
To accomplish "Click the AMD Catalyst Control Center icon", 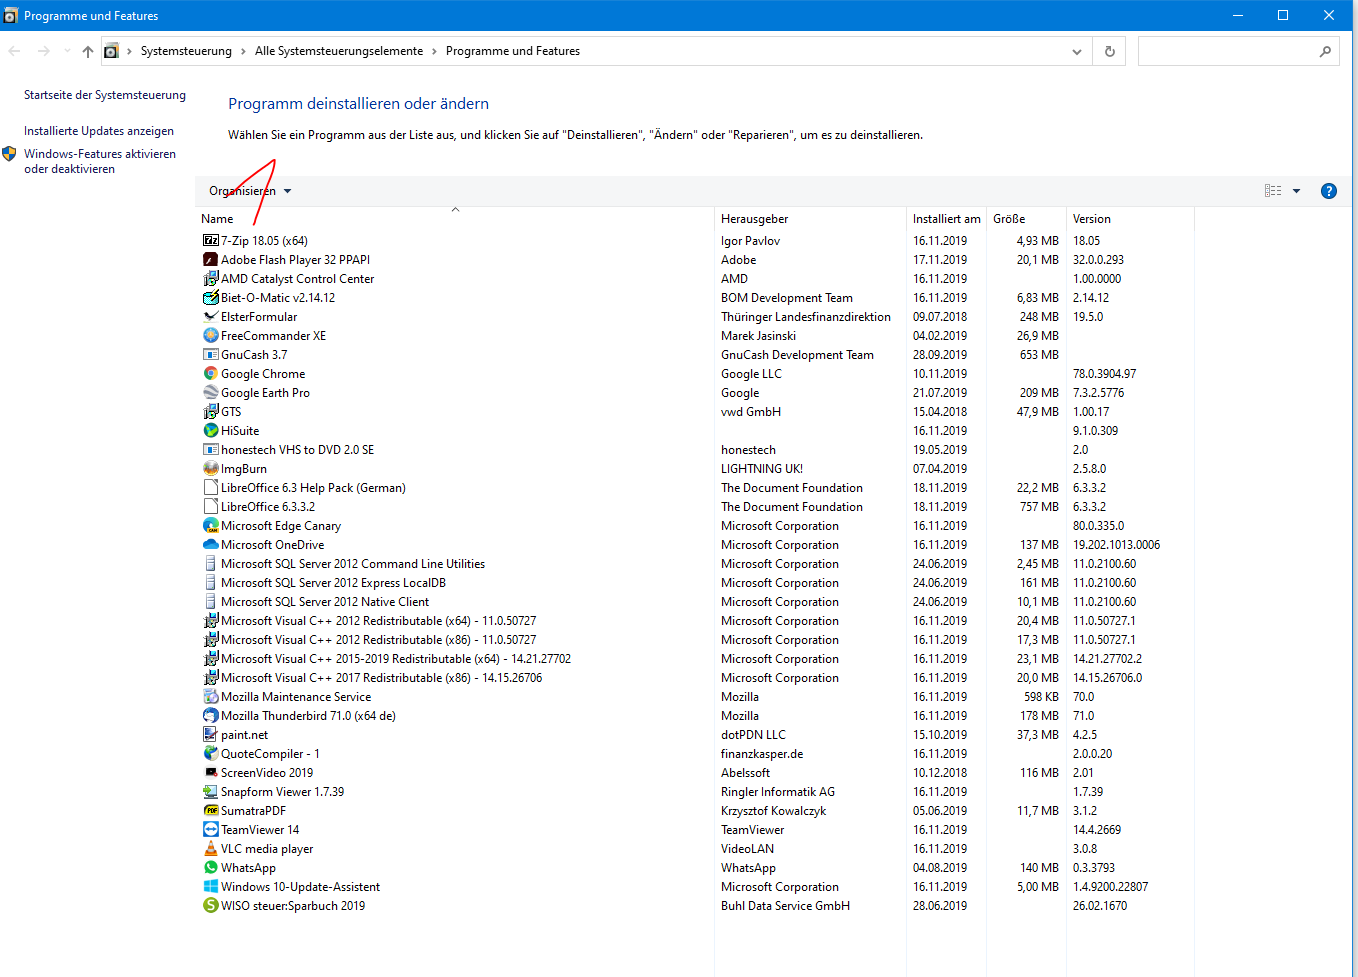I will [210, 278].
